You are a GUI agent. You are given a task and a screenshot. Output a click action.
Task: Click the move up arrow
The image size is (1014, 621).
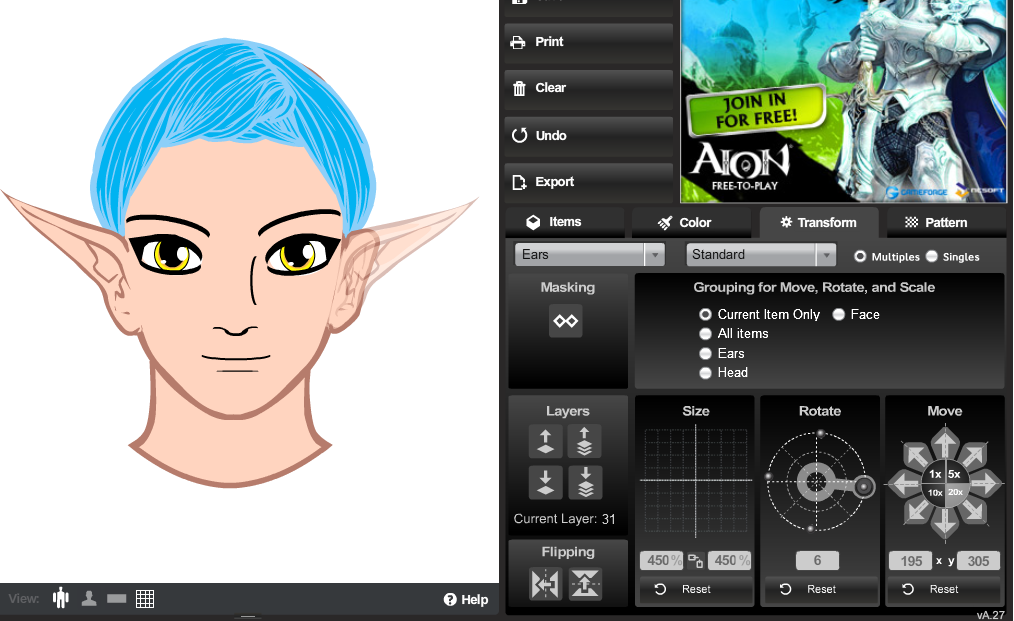(944, 442)
